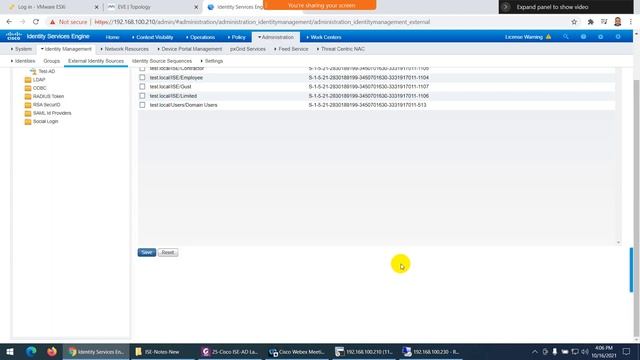Image resolution: width=640 pixels, height=360 pixels.
Task: Expand the Administration menu
Action: tap(276, 37)
